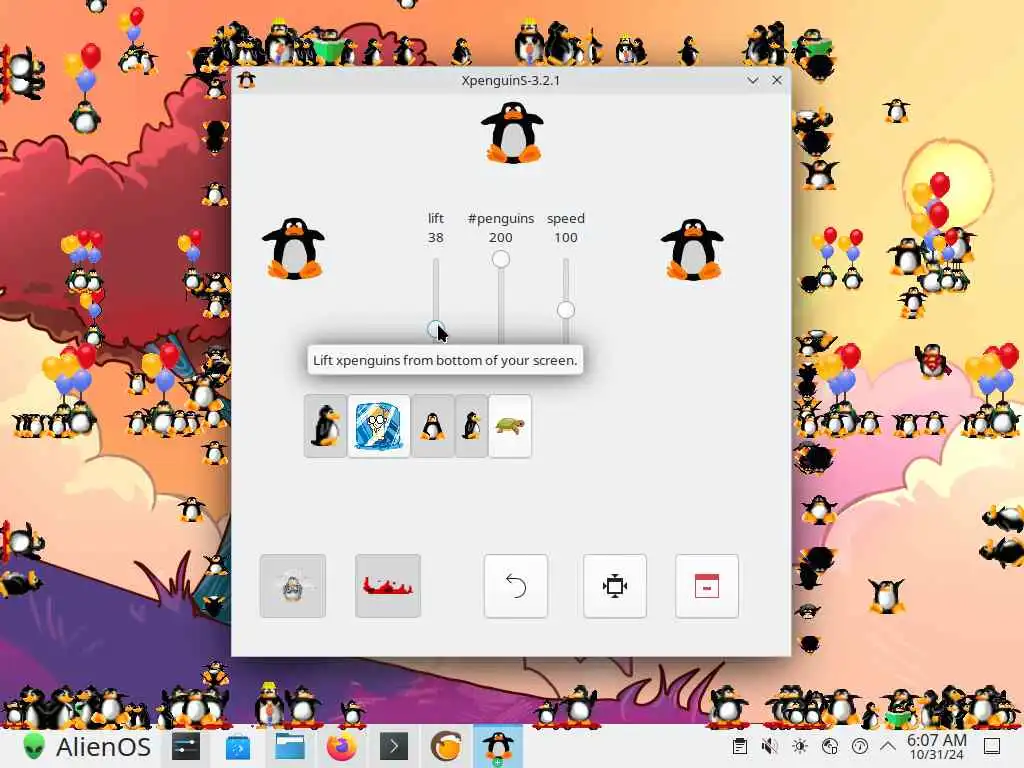Open the file manager folder in taskbar

290,746
